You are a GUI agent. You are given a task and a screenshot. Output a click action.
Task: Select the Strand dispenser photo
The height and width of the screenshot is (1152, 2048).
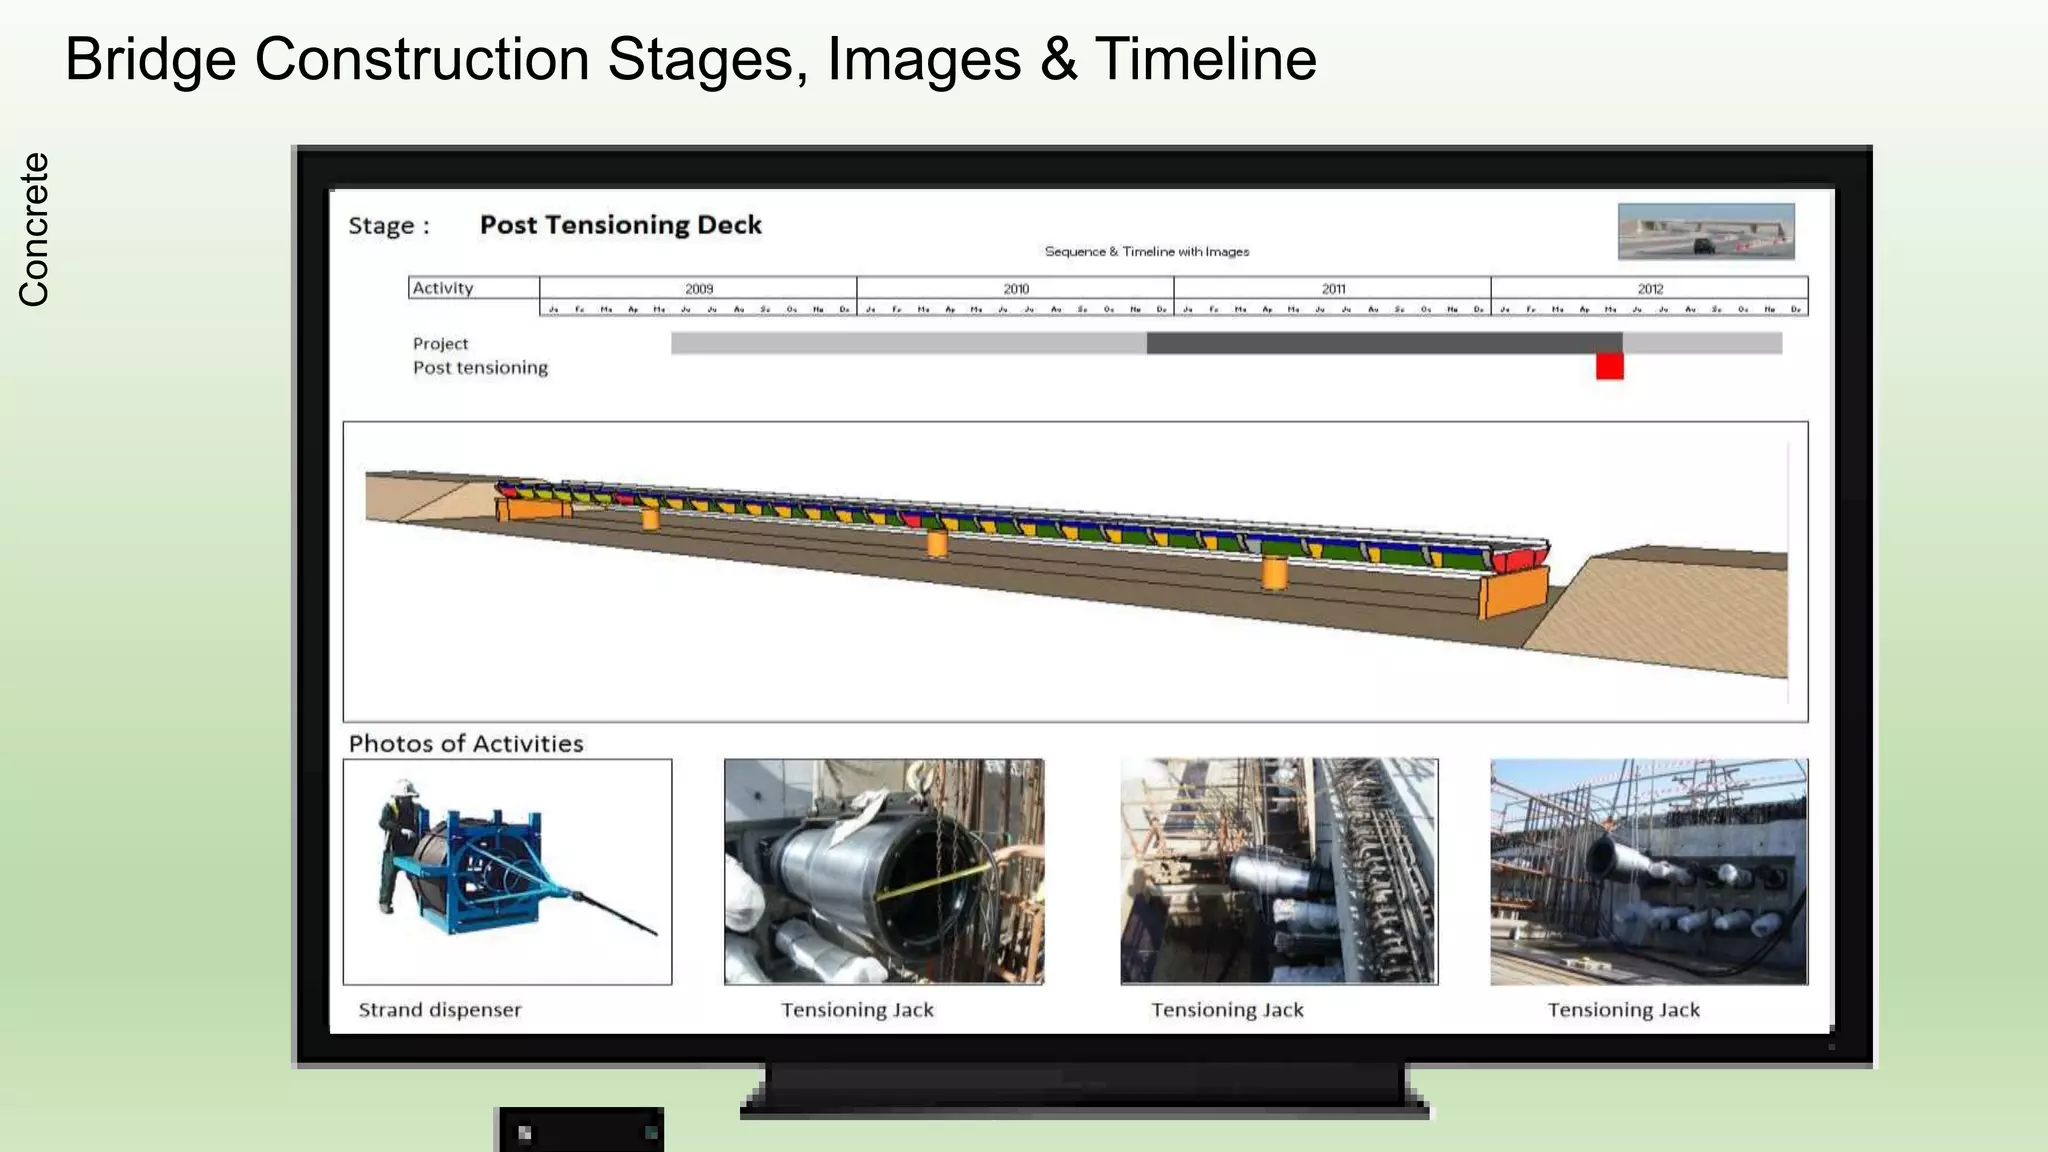coord(507,871)
